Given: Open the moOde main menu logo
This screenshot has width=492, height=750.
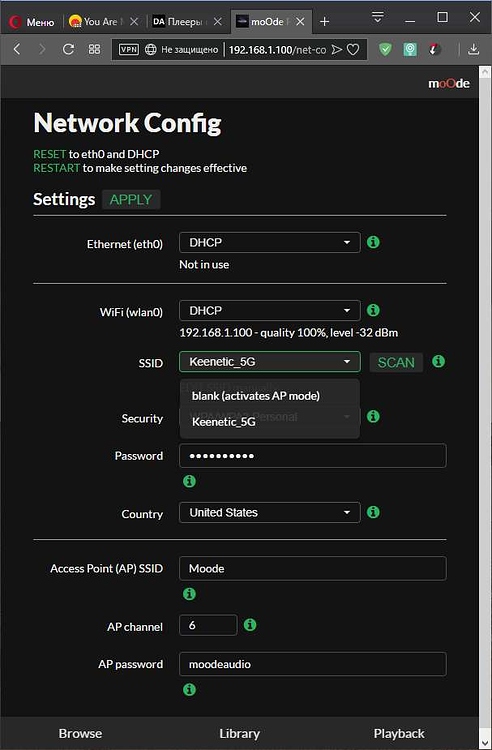Looking at the screenshot, I should point(448,83).
